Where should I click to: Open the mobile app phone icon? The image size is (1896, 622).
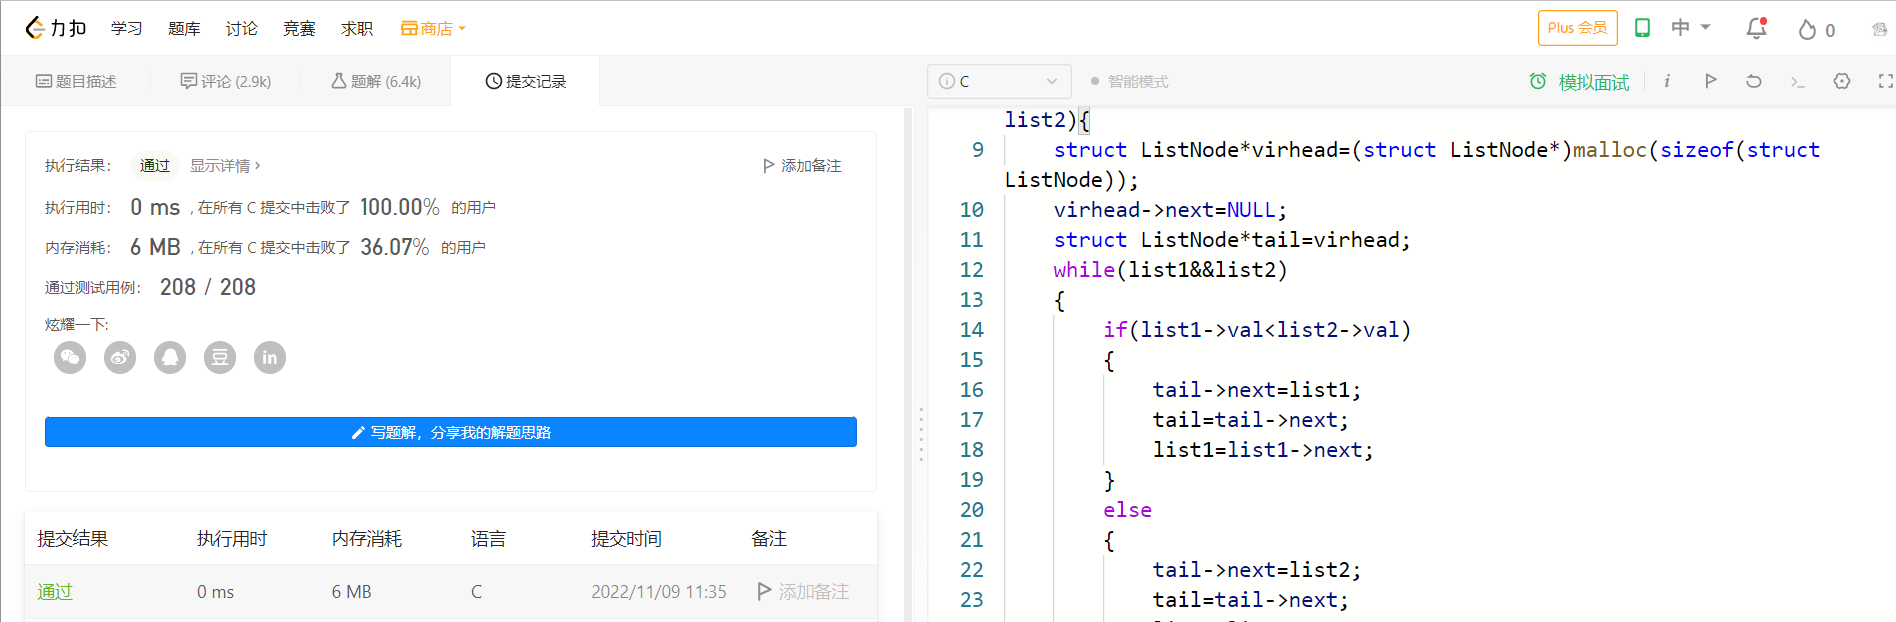1642,28
